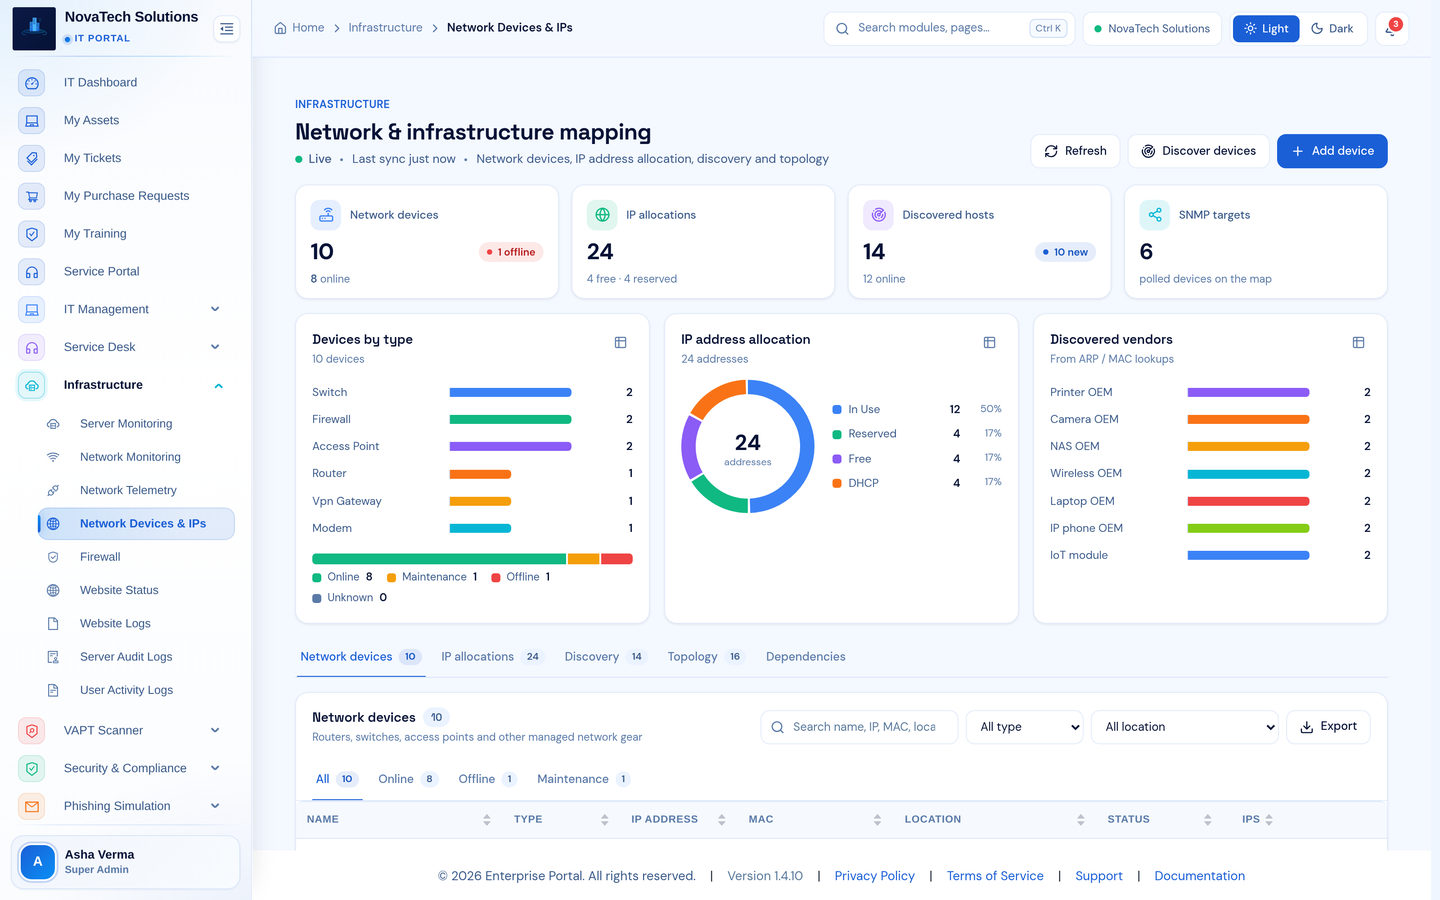This screenshot has width=1440, height=900.
Task: Click the Search name, IP, MAC field
Action: point(859,727)
